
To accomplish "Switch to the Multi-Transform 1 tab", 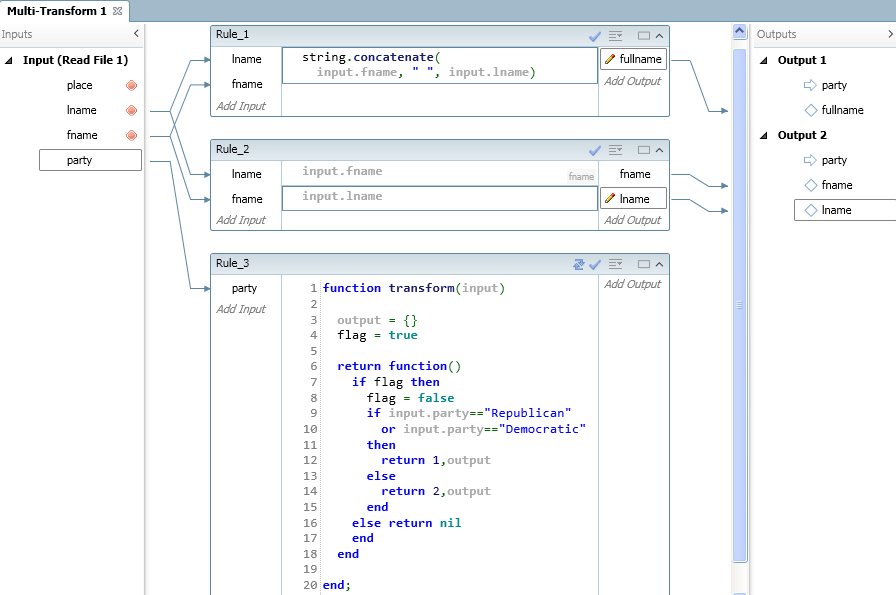I will tap(57, 11).
